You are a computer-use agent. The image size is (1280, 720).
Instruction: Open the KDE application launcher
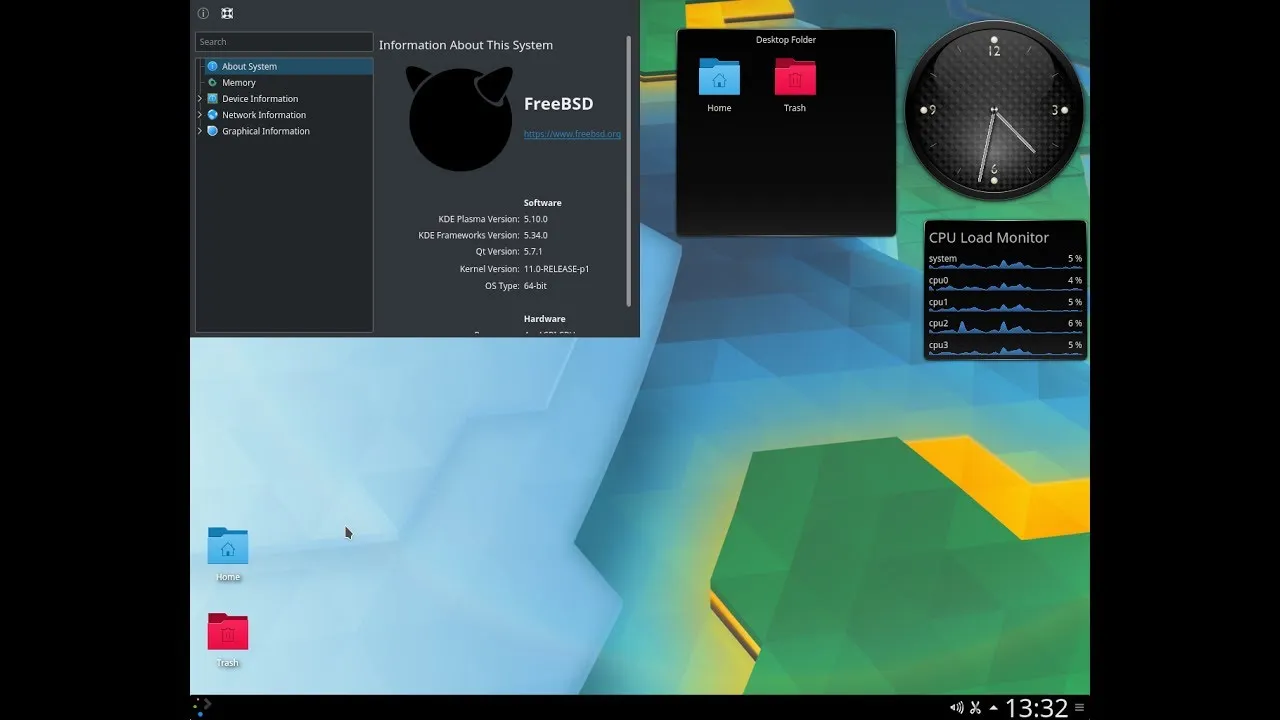(202, 707)
